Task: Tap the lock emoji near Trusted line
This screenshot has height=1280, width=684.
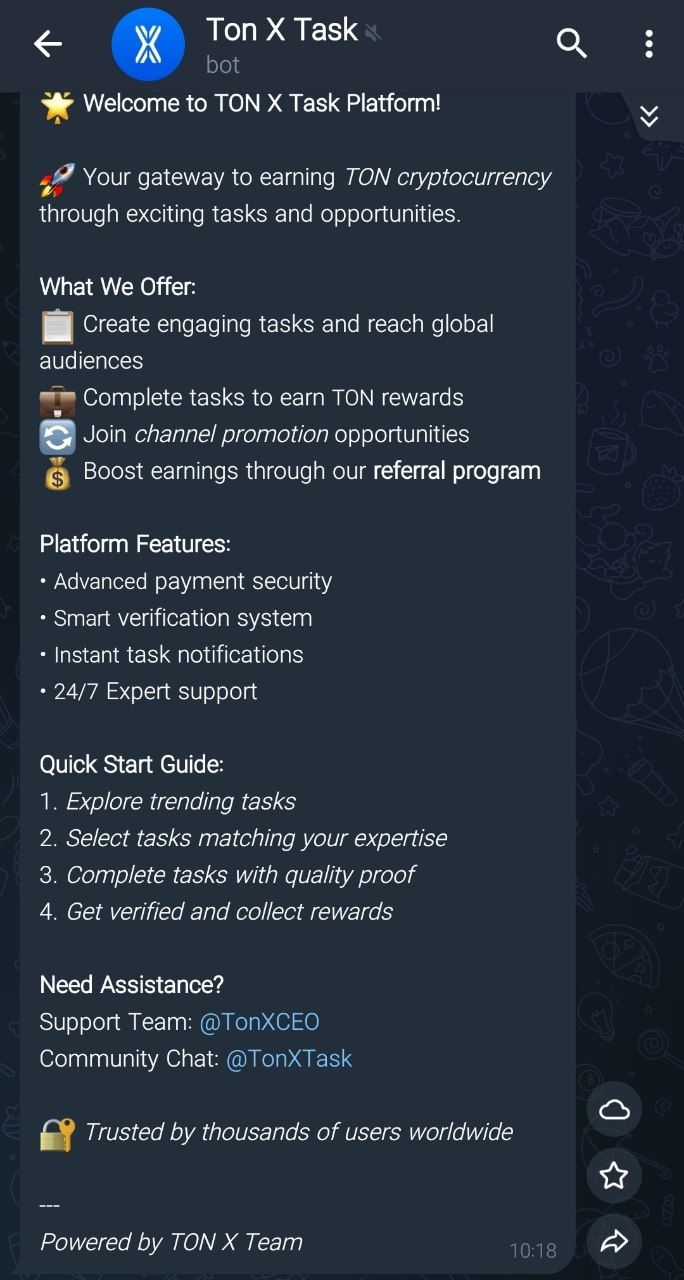Action: point(57,1133)
